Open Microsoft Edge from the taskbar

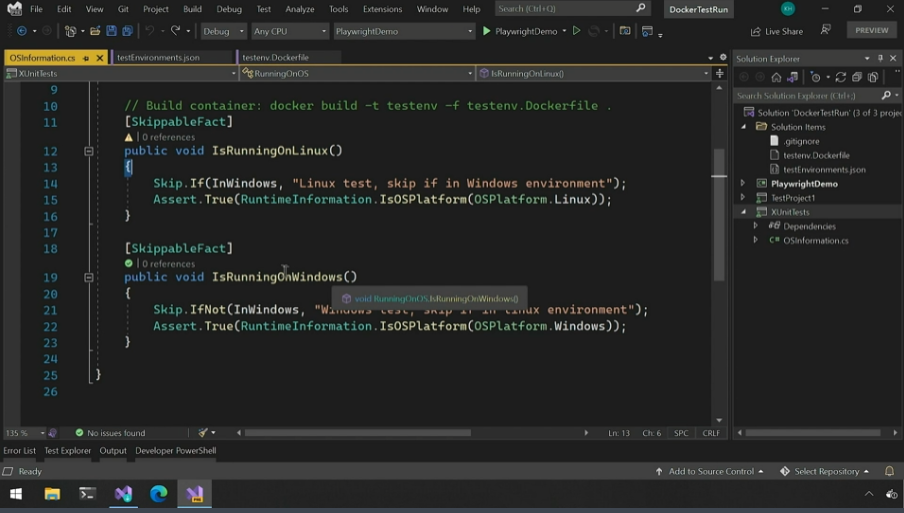pyautogui.click(x=159, y=494)
